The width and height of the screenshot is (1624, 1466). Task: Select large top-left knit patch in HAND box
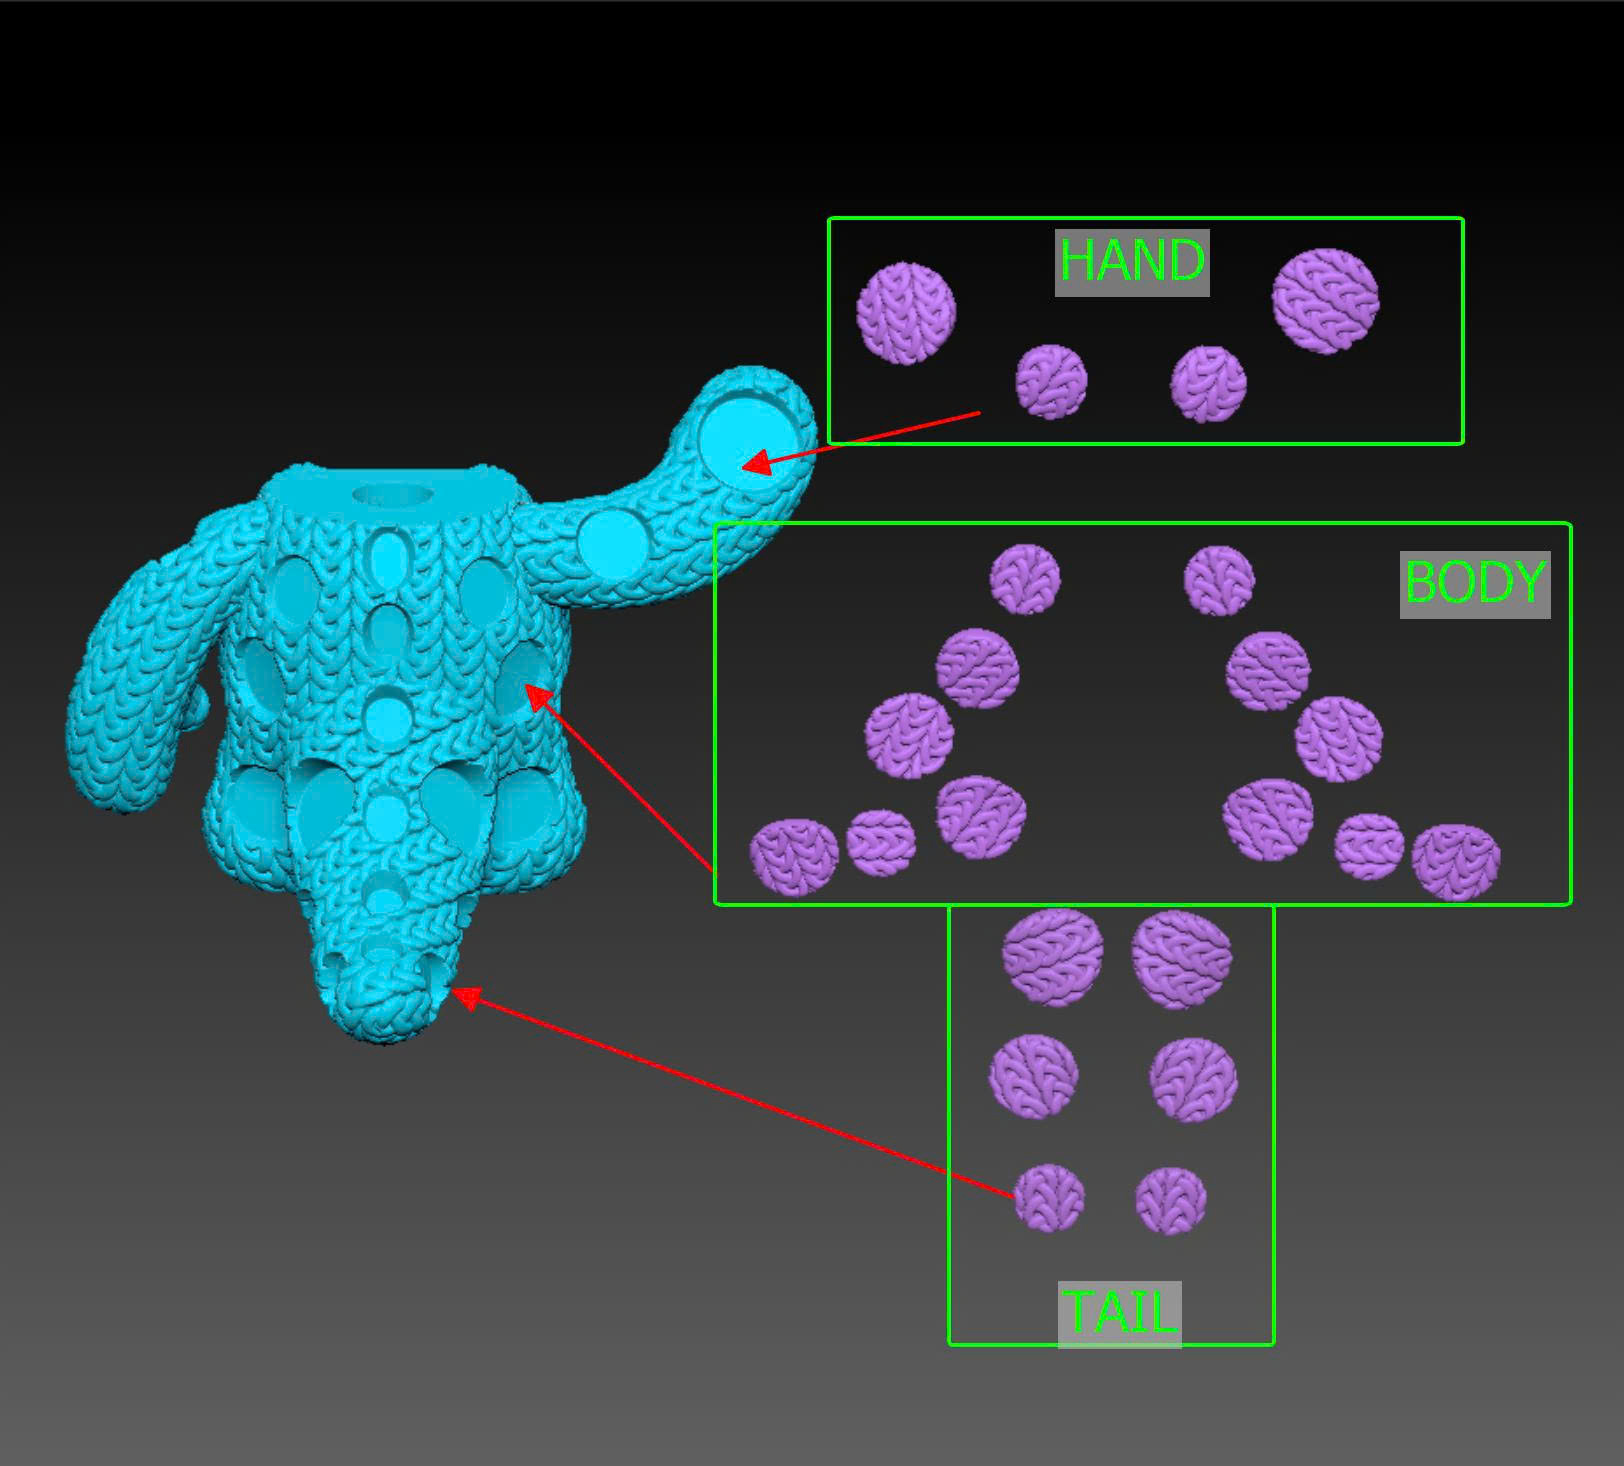(x=906, y=313)
